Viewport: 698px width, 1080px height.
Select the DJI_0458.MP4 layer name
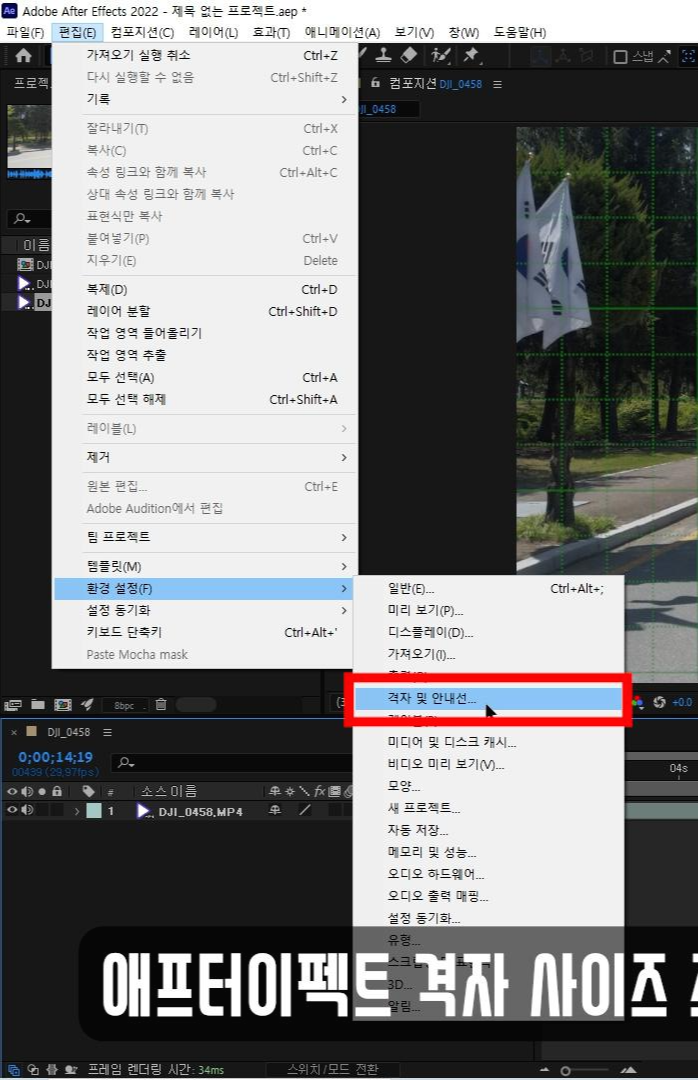tap(201, 811)
